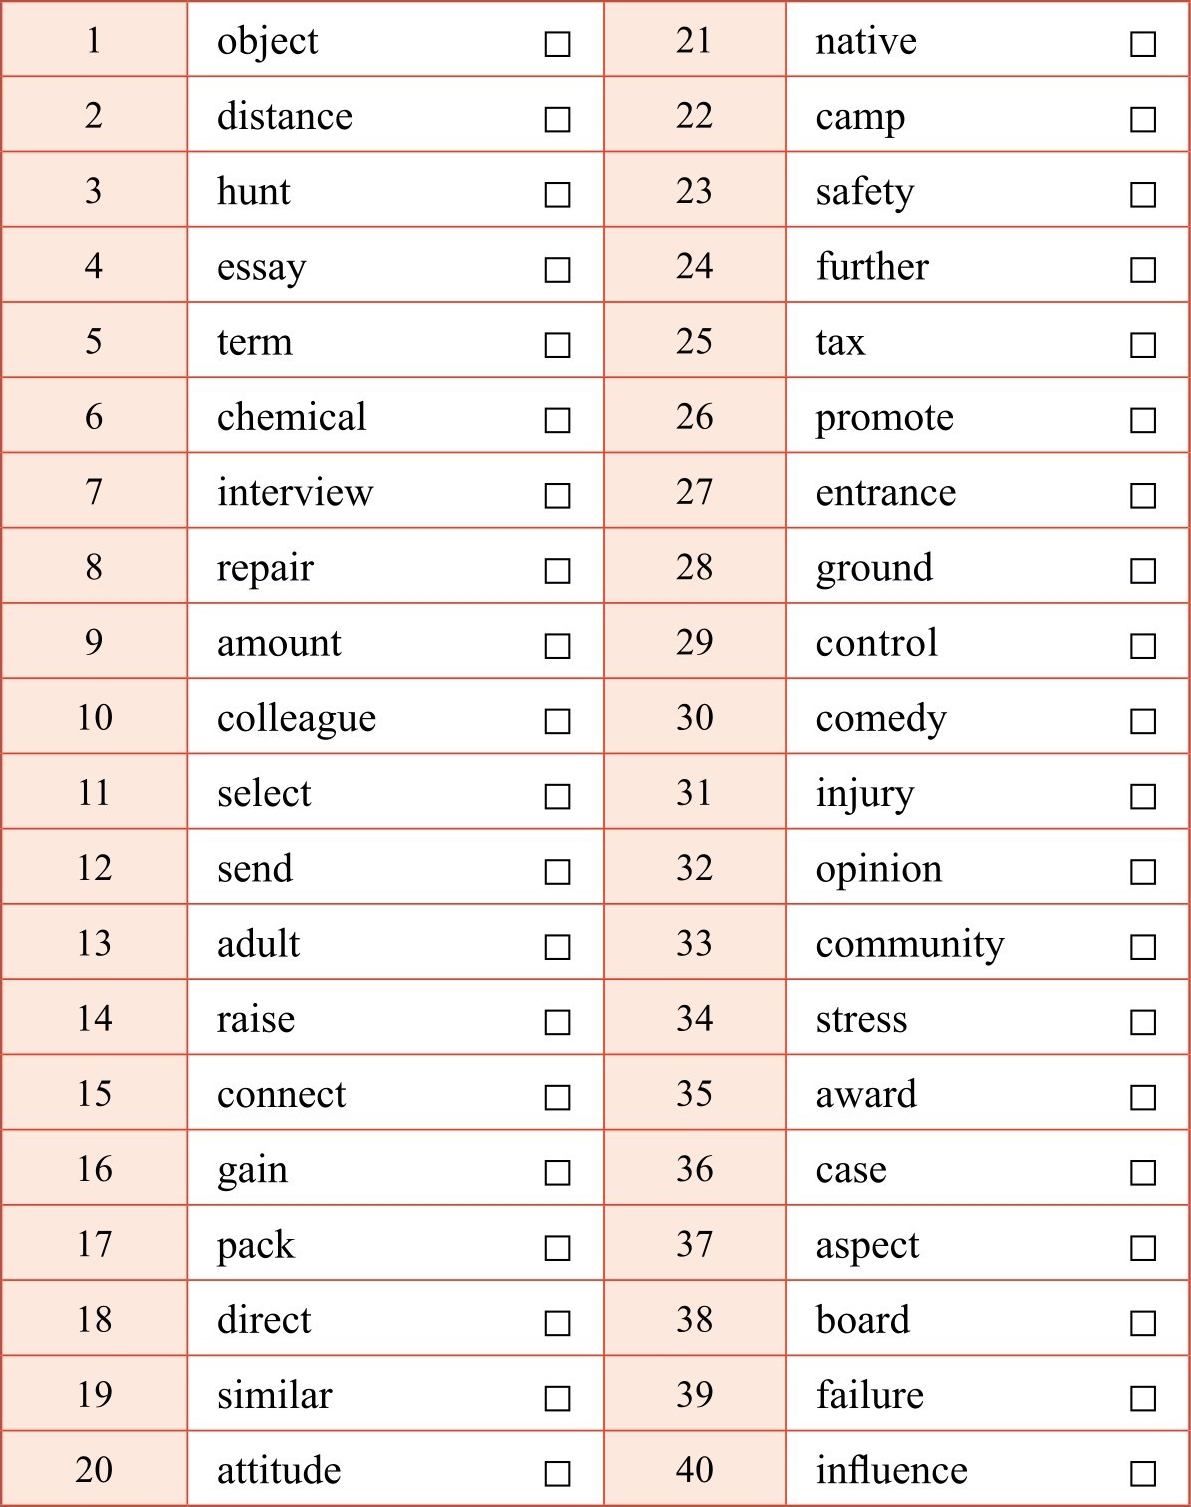1191x1507 pixels.
Task: Click the number 14 cell
Action: click(94, 1019)
